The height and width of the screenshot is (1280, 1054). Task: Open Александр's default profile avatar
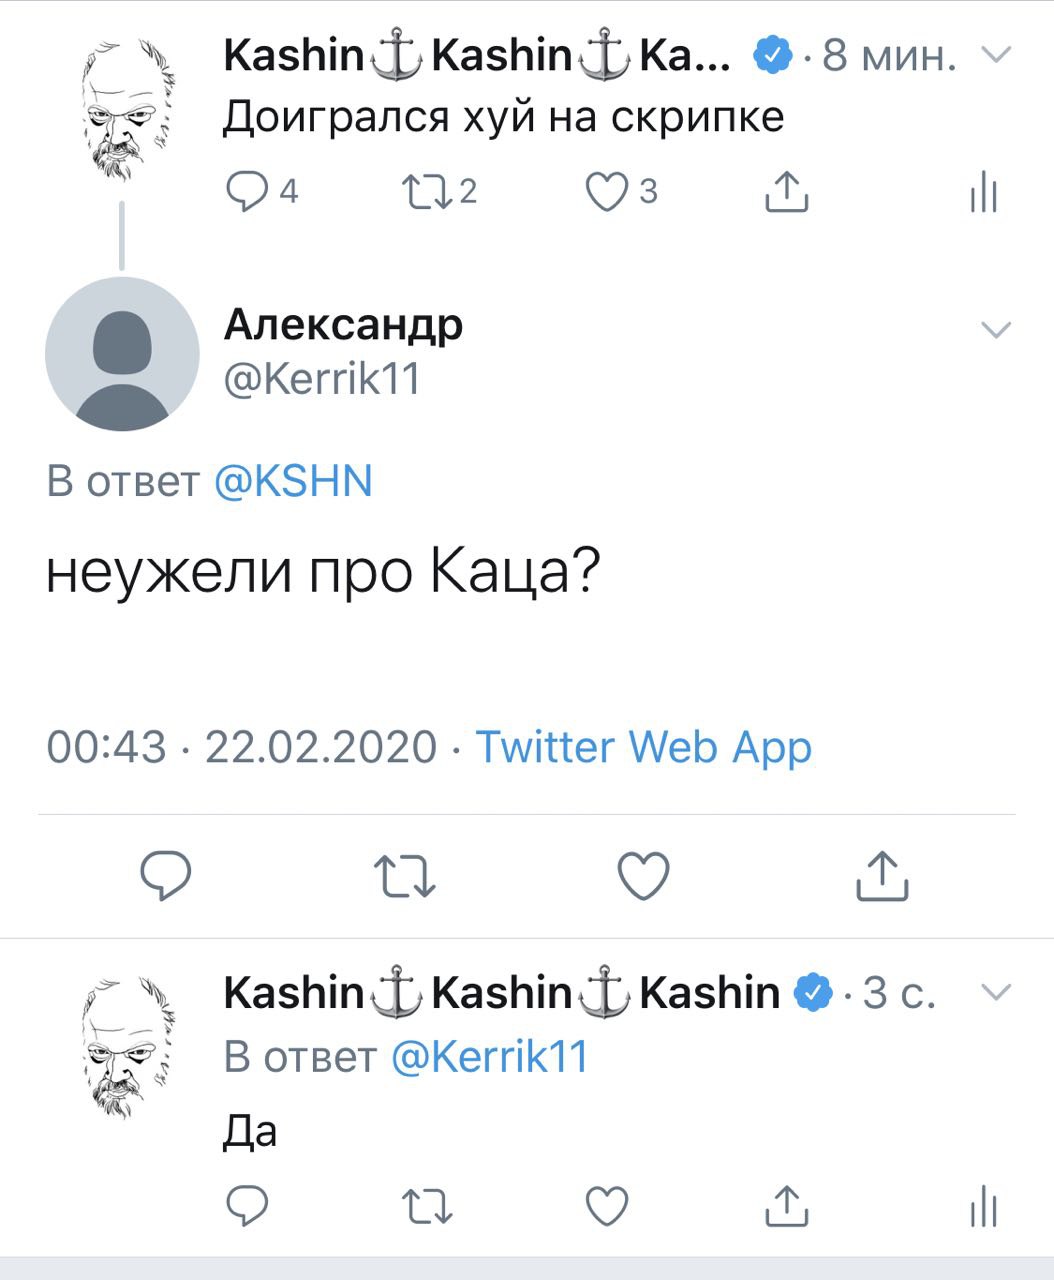click(x=122, y=354)
